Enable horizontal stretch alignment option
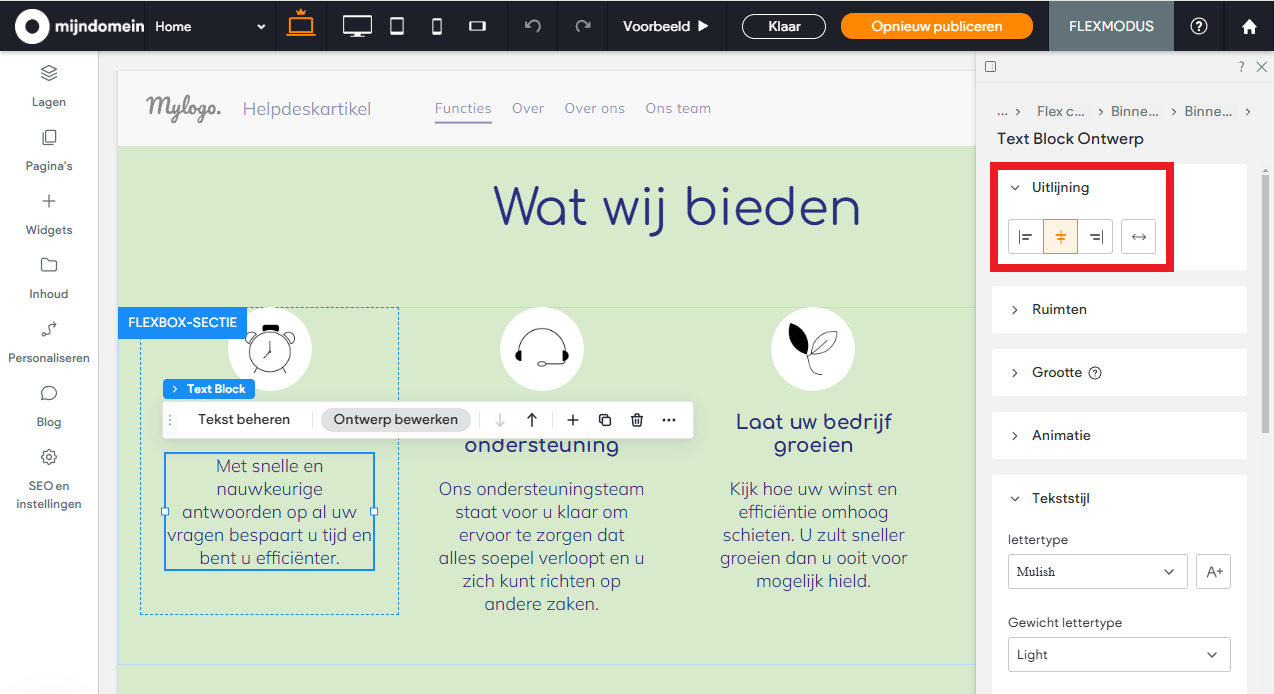Viewport: 1274px width, 694px height. tap(1138, 236)
